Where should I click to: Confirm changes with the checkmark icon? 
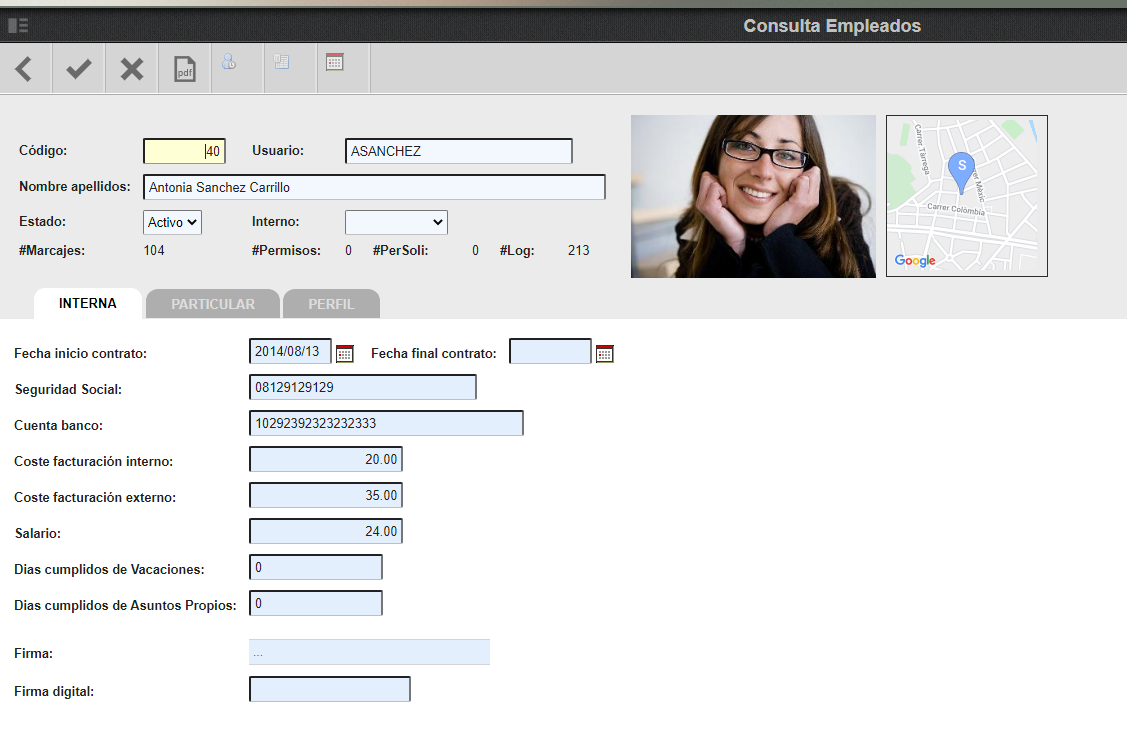pos(78,69)
